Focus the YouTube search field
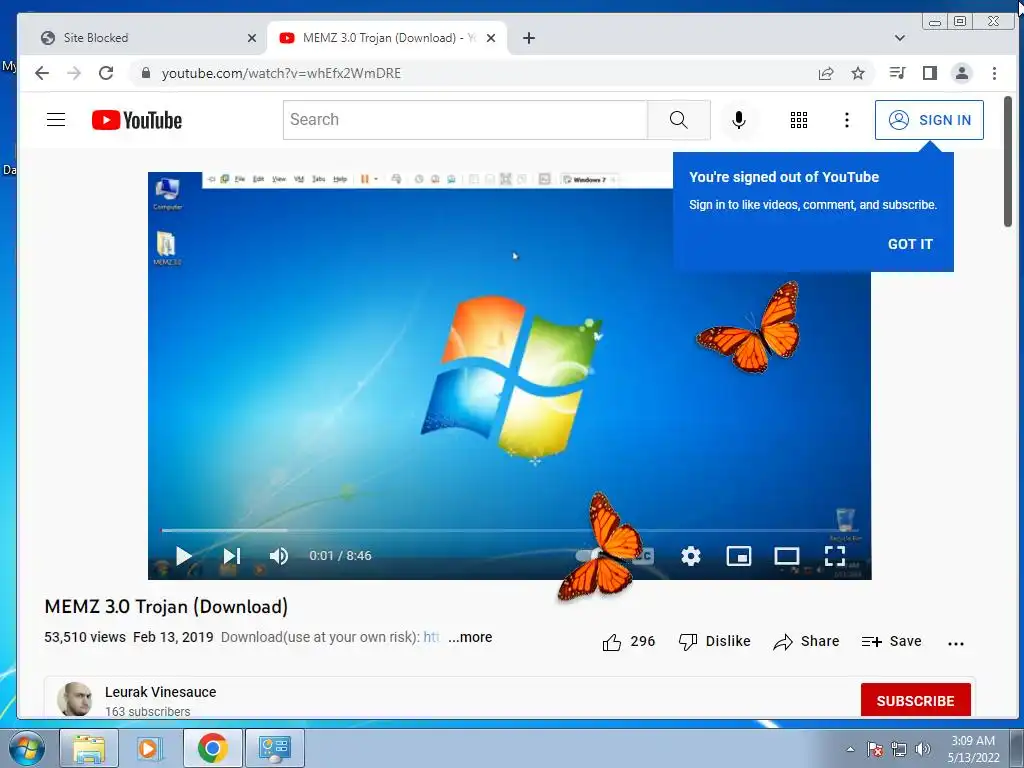Image resolution: width=1024 pixels, height=768 pixels. pos(465,120)
